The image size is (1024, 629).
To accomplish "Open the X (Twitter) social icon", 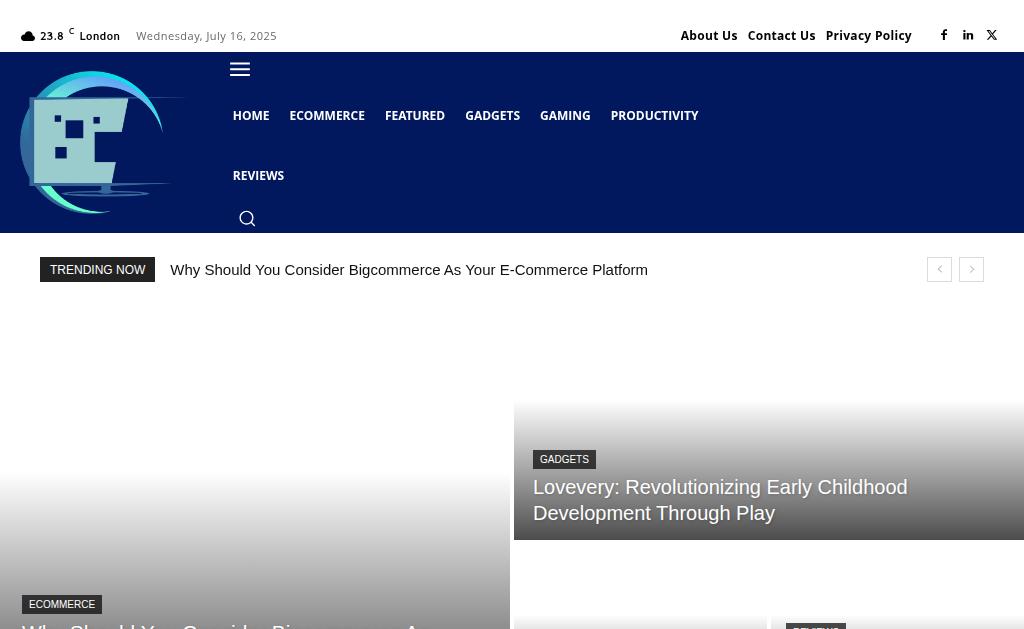I will 991,35.
